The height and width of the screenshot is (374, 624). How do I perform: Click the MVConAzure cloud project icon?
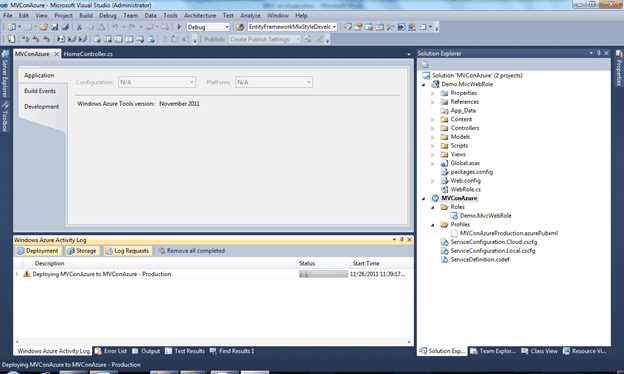click(x=435, y=198)
